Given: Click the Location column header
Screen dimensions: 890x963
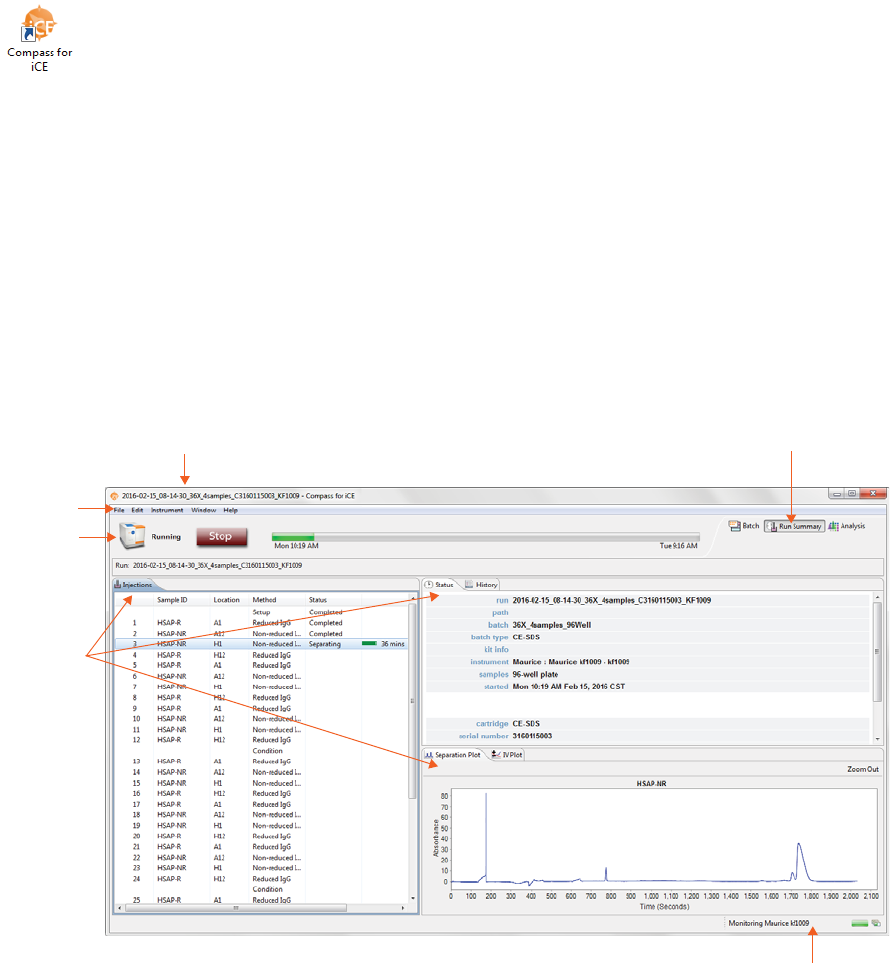Looking at the screenshot, I should (x=226, y=600).
